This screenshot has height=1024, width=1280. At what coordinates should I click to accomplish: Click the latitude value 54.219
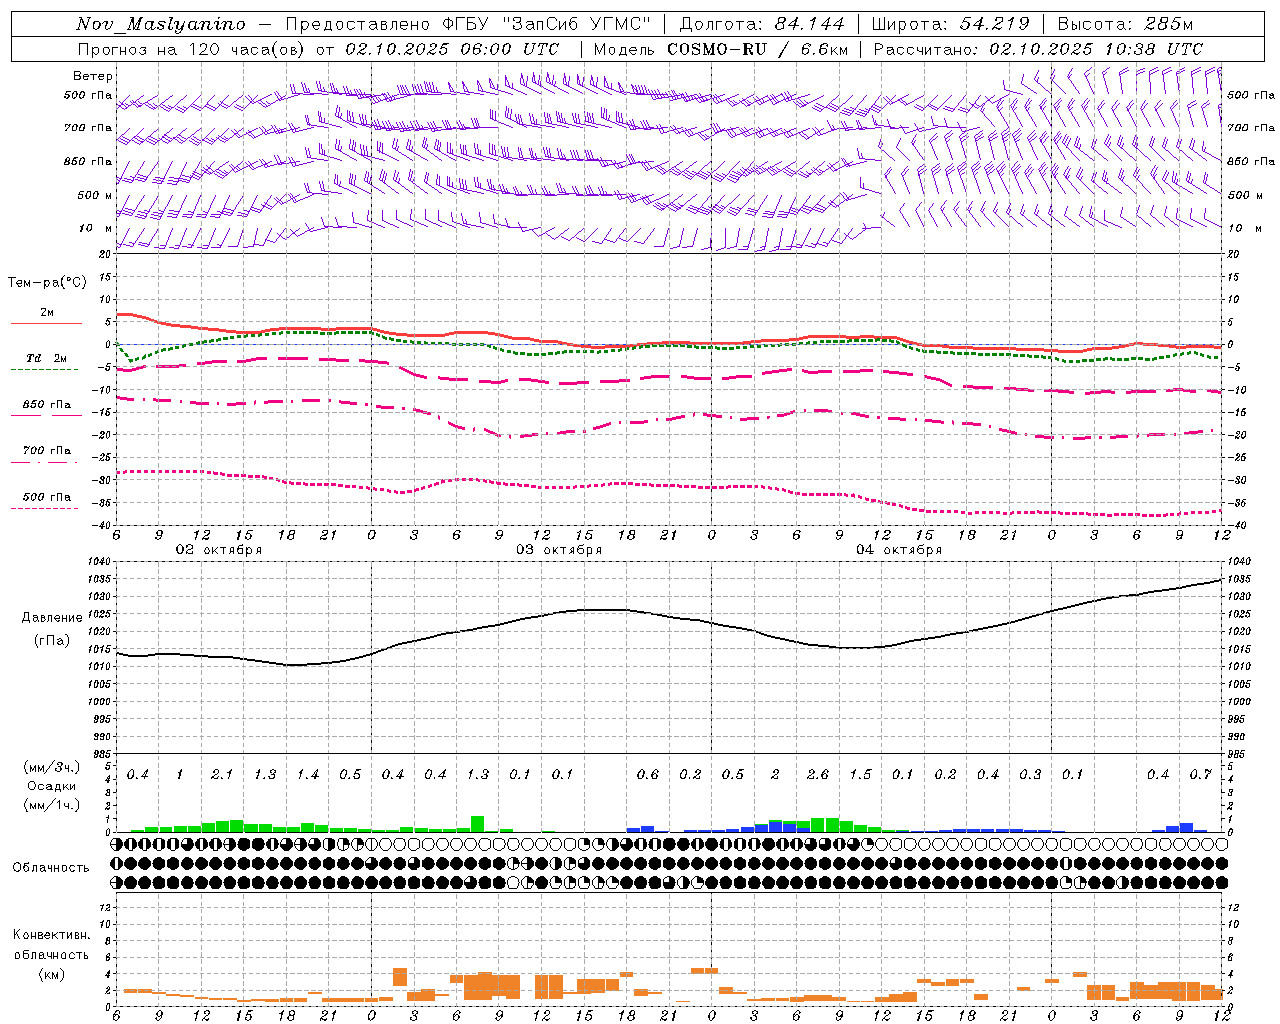tap(994, 24)
